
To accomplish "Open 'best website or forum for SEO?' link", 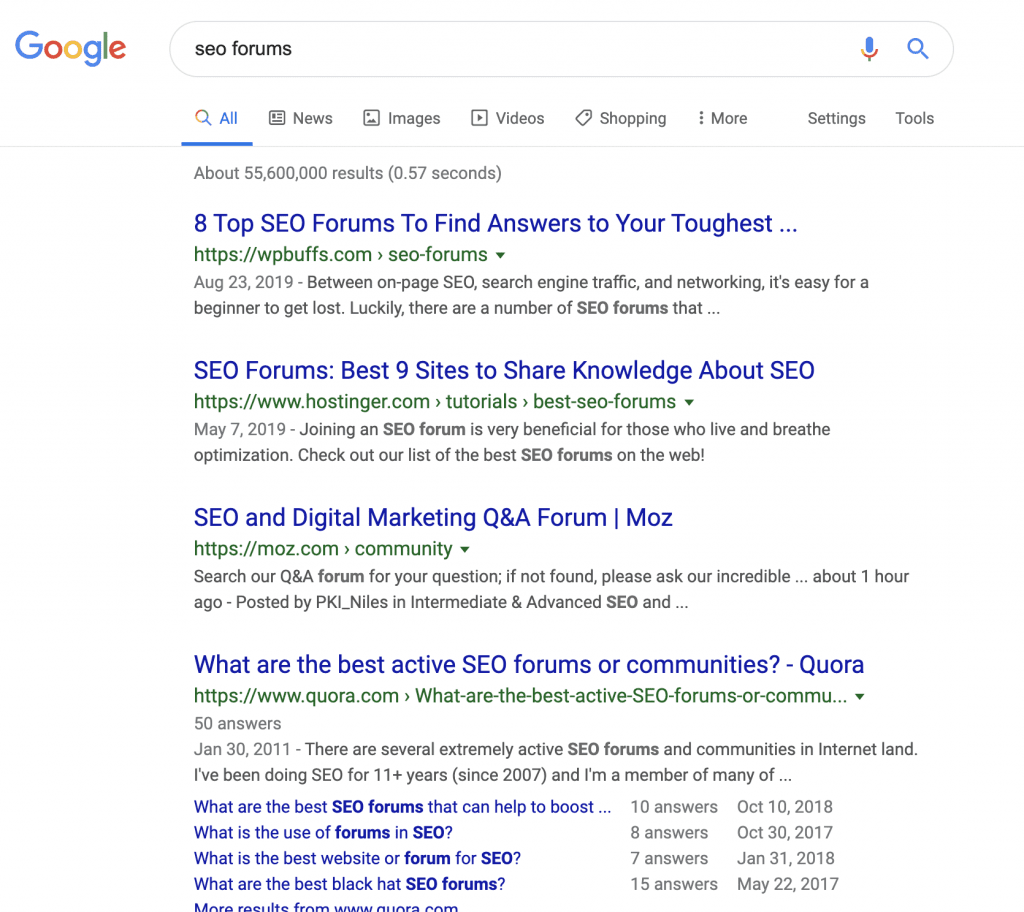I will point(357,858).
